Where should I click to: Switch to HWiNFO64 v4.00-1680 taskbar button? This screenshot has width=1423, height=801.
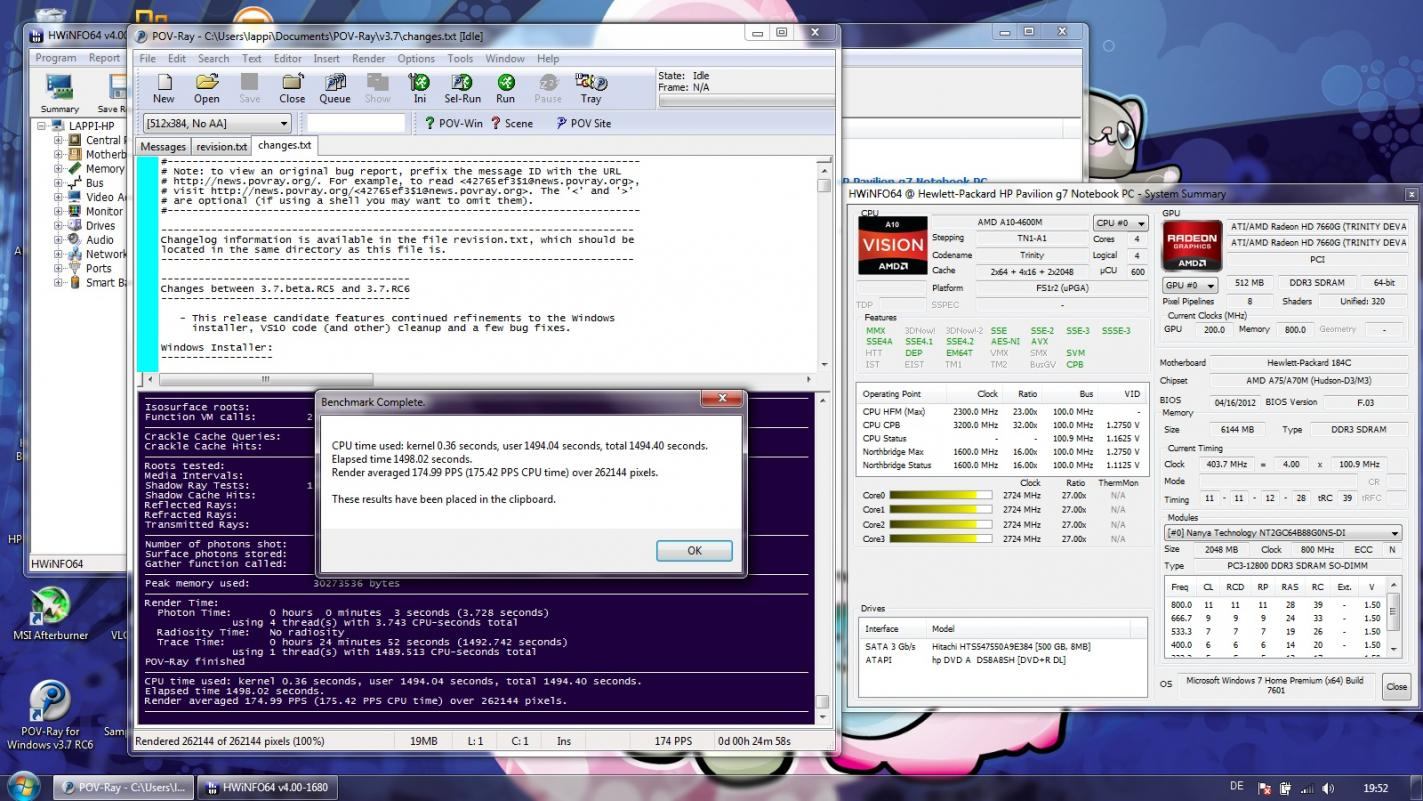click(265, 787)
